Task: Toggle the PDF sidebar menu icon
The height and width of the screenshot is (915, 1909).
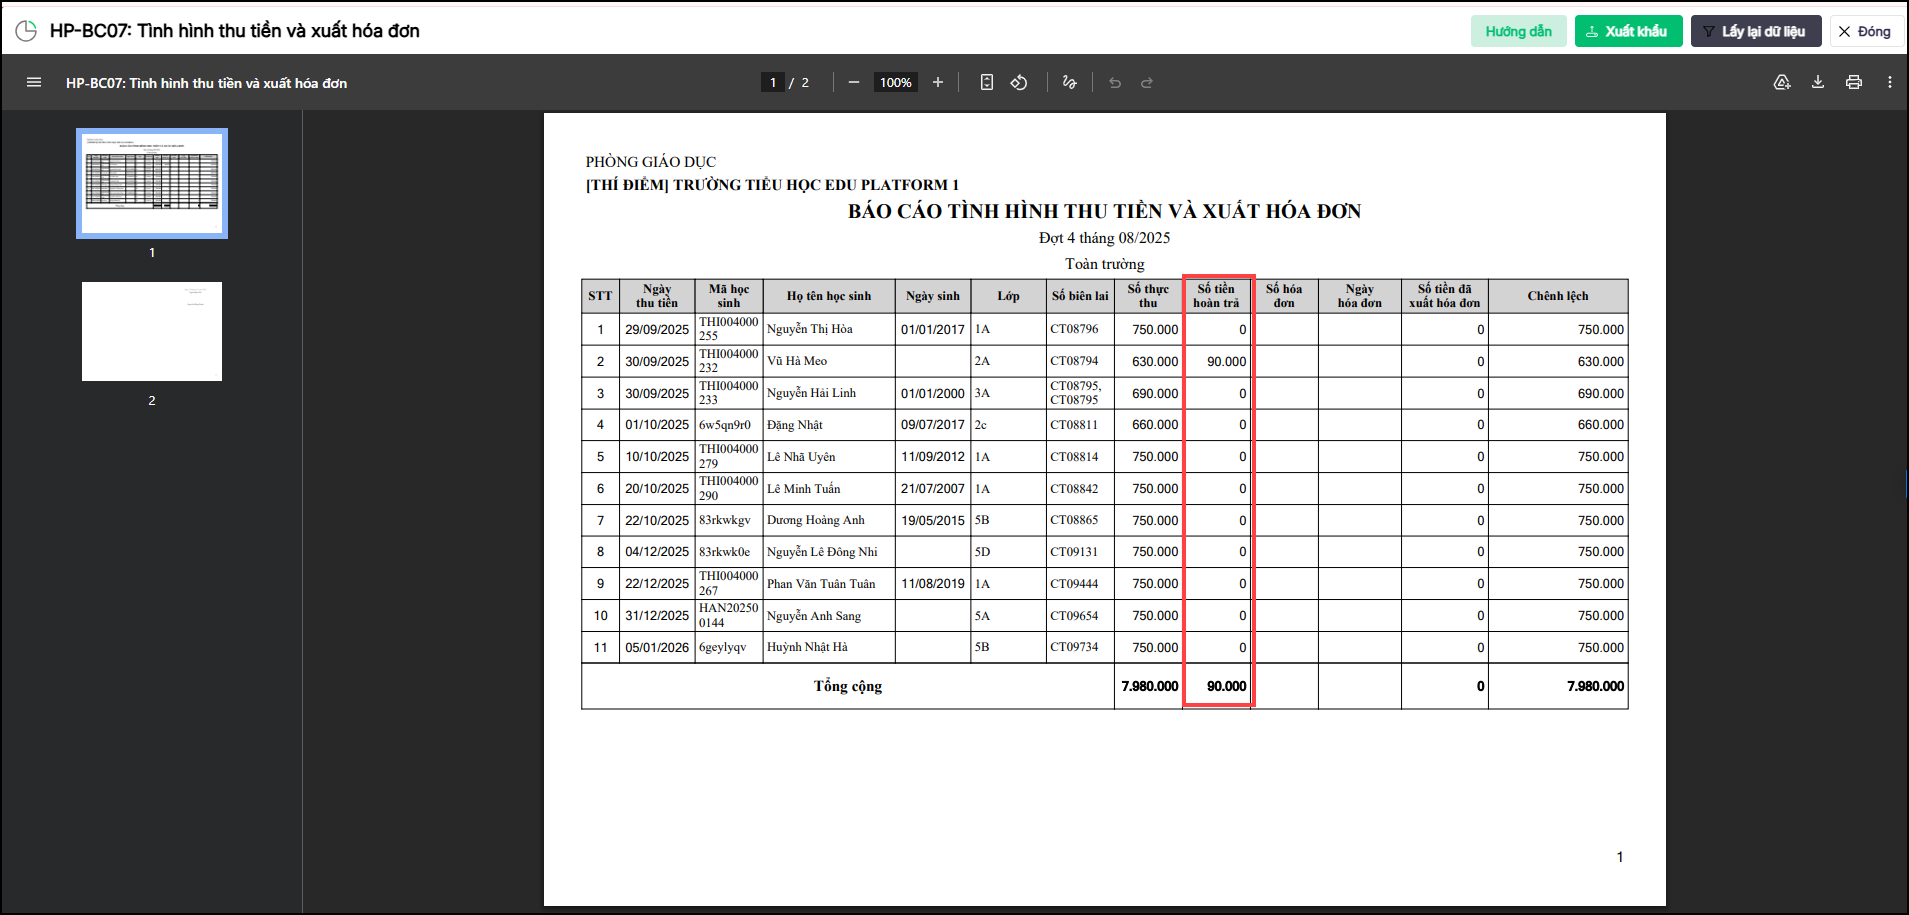Action: click(34, 82)
